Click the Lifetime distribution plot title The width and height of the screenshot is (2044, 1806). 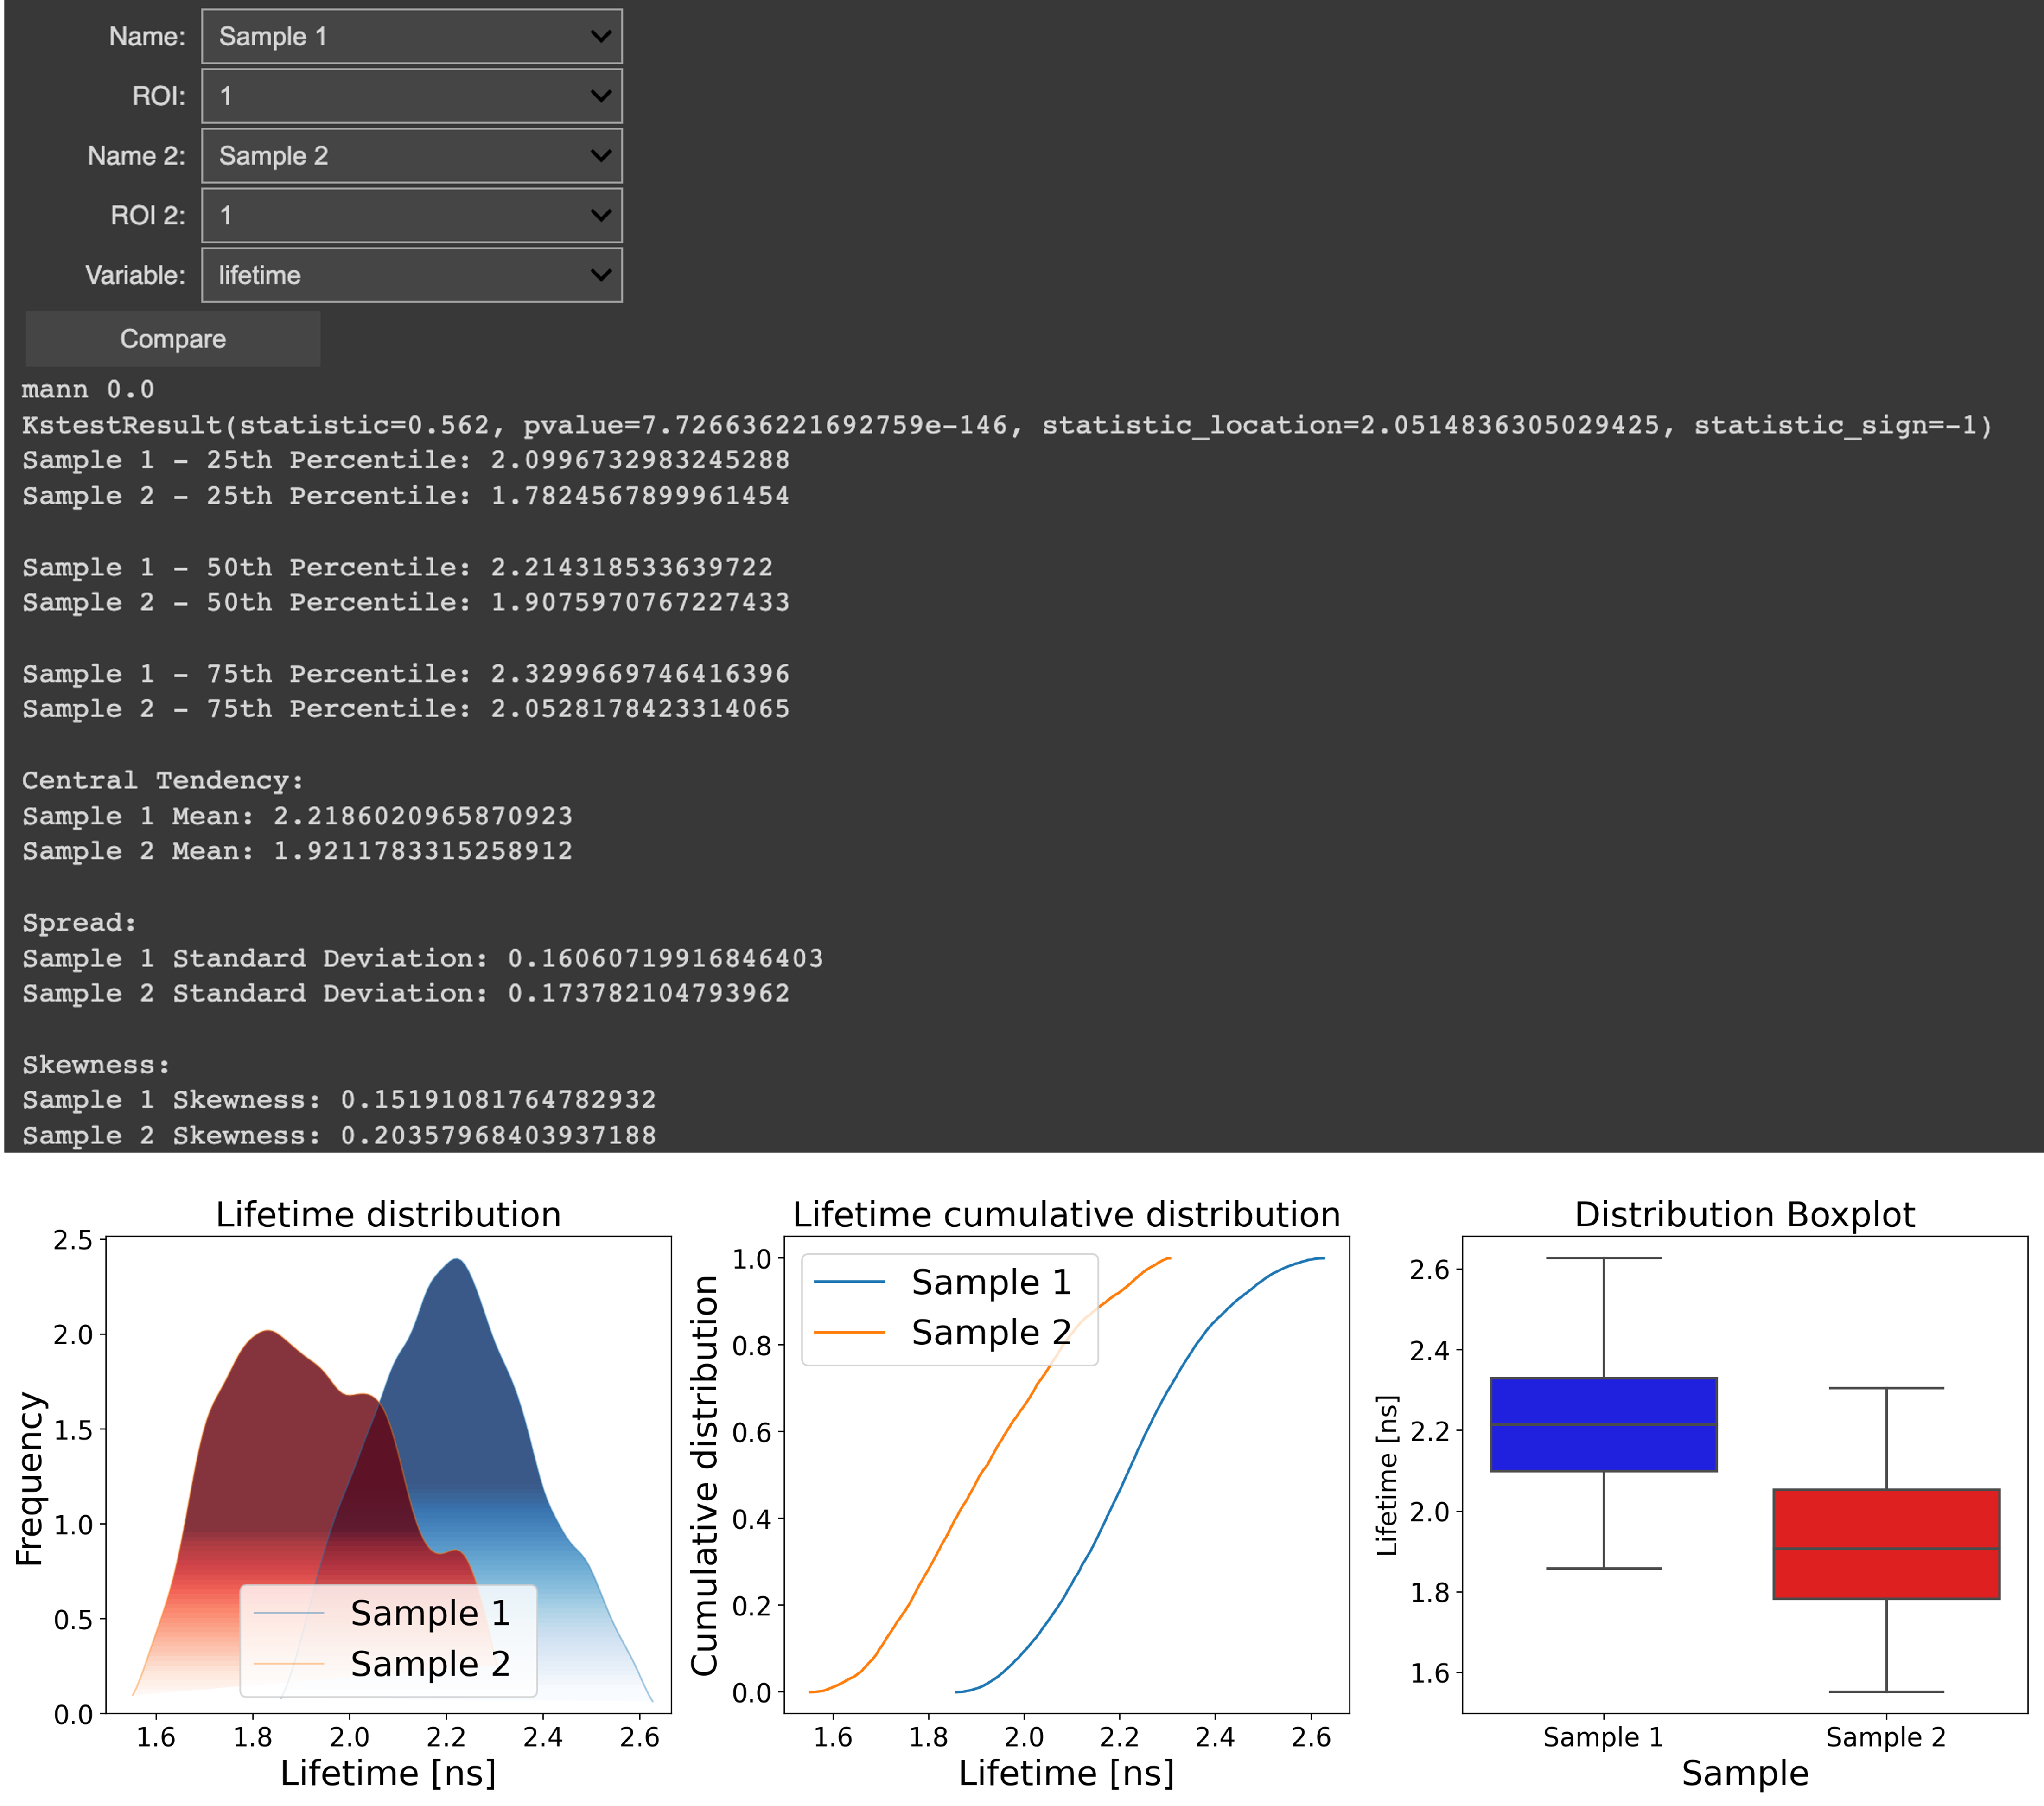point(389,1215)
